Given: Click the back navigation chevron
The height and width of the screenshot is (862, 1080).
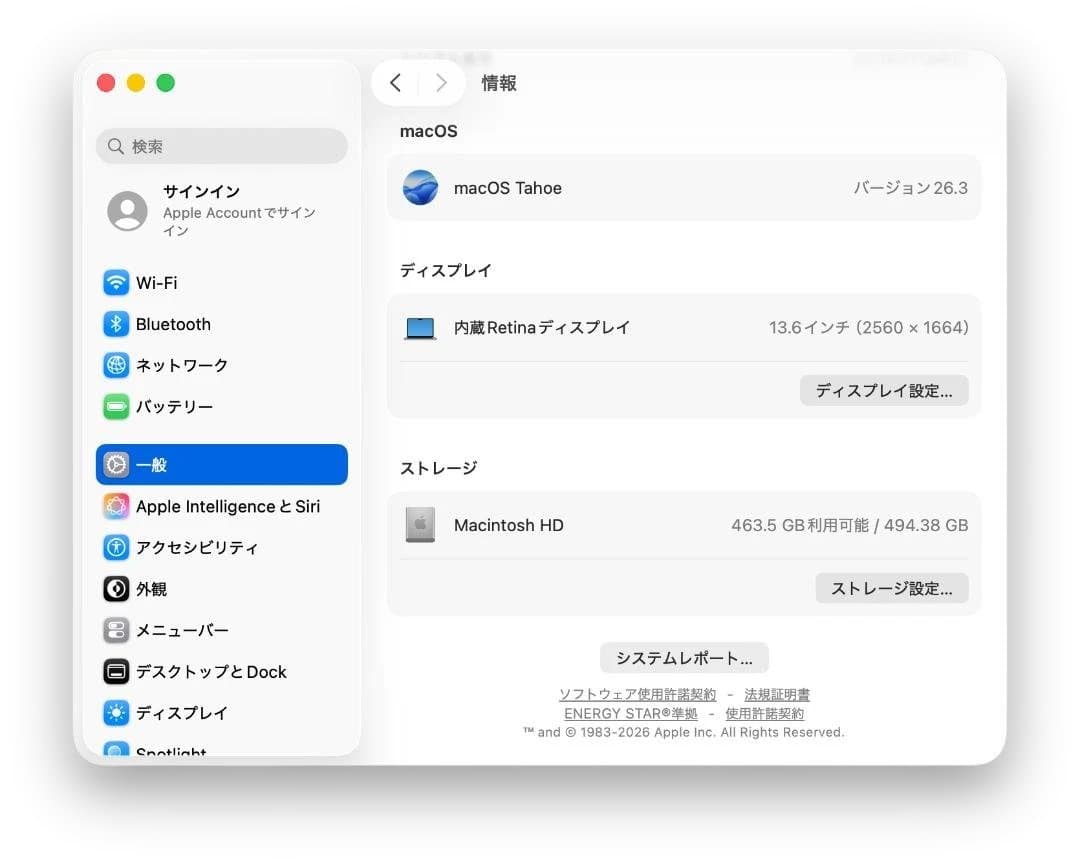Looking at the screenshot, I should tap(396, 83).
